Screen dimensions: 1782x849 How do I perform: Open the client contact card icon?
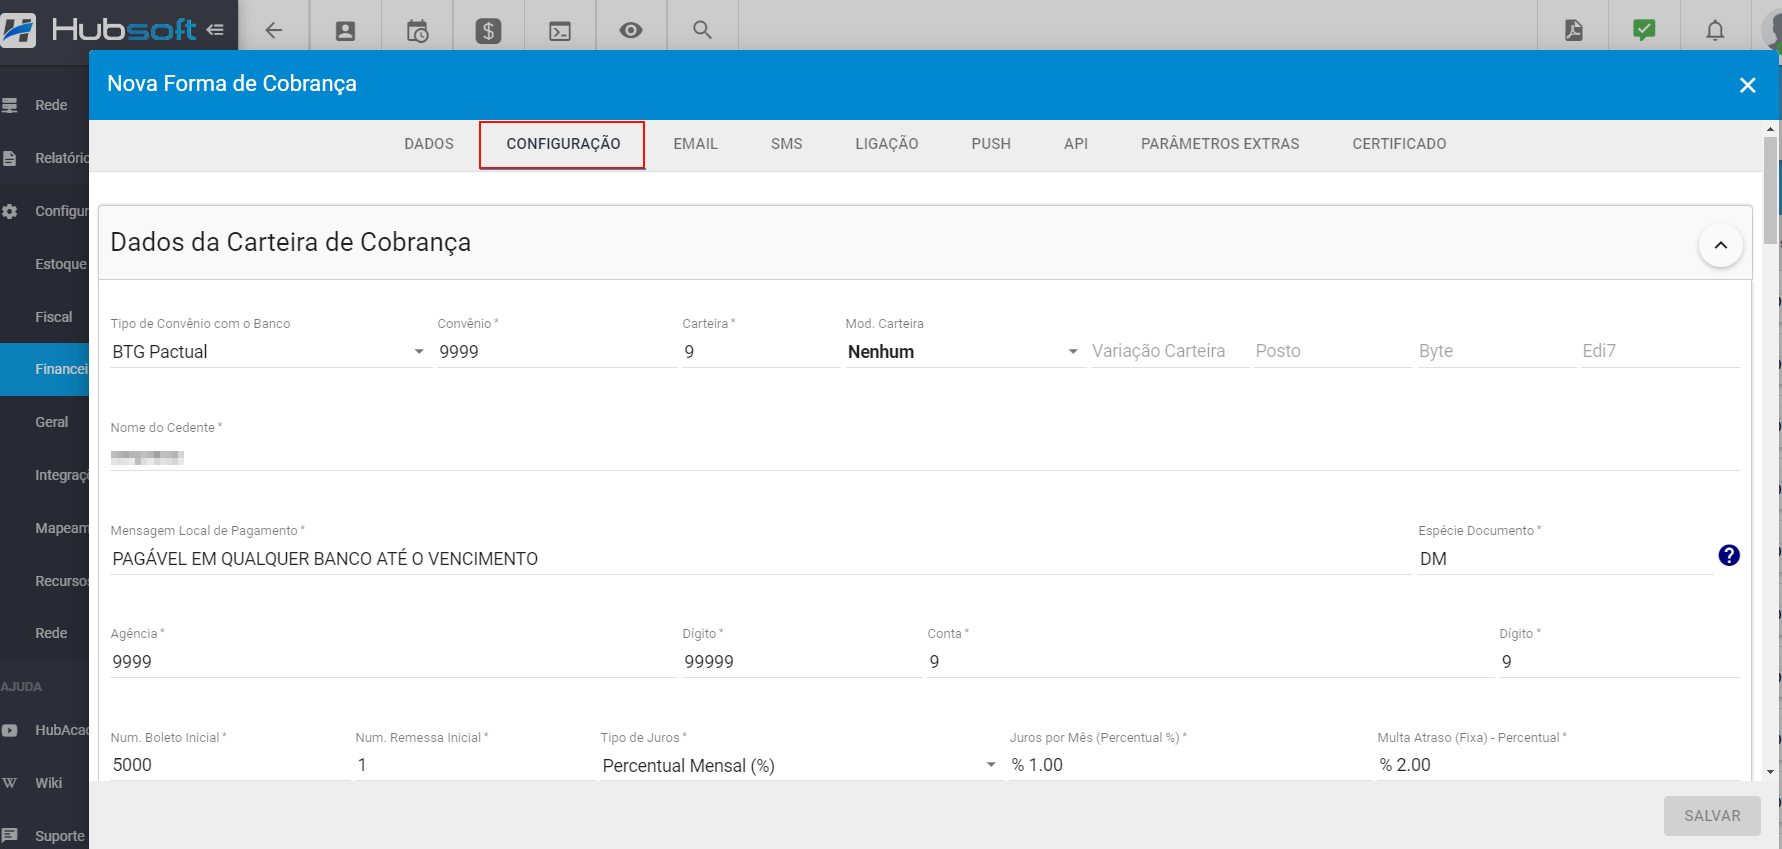click(x=345, y=31)
